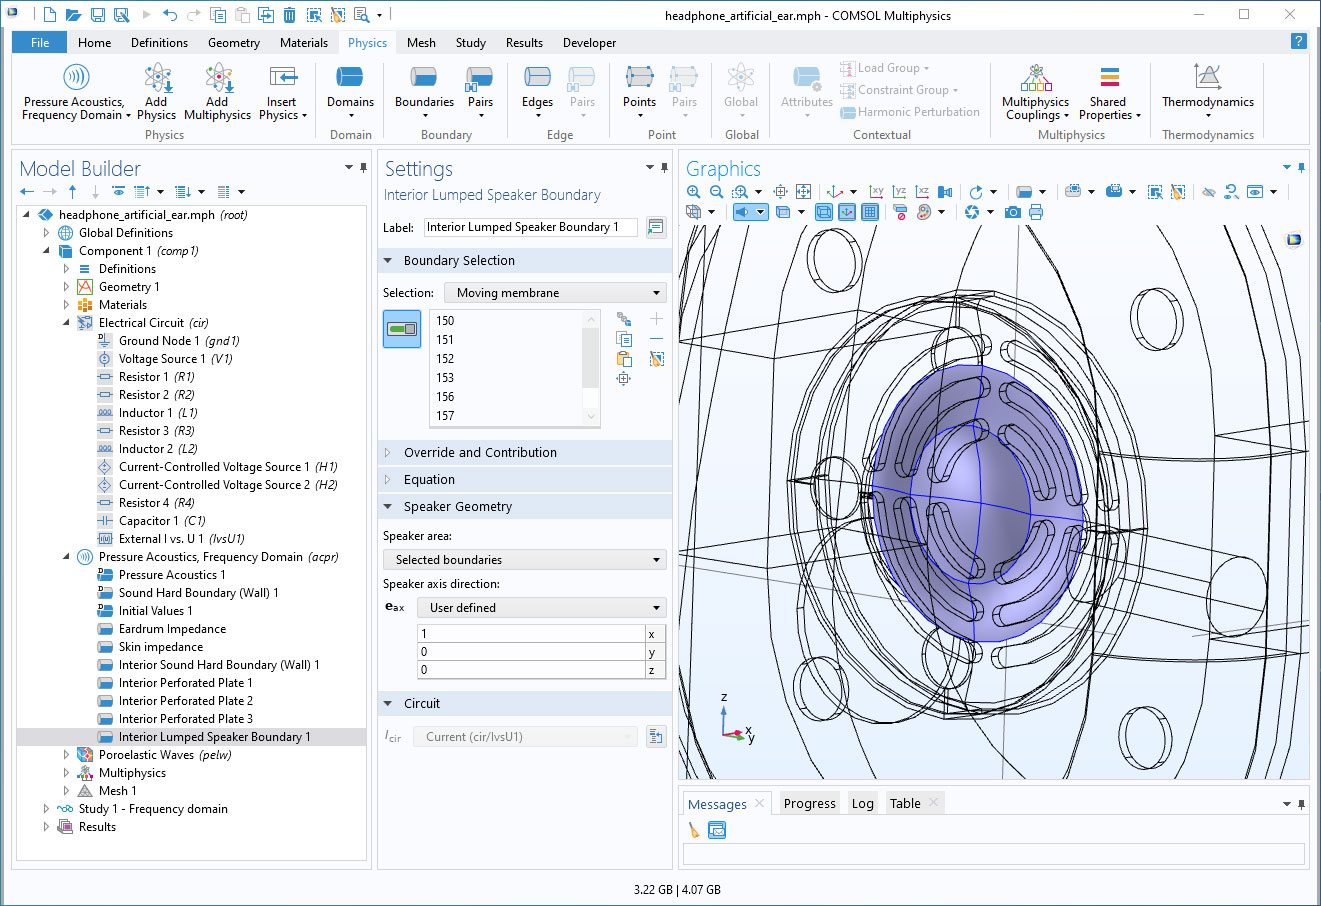1321x906 pixels.
Task: Toggle wireframe rendering button in Graphics
Action: pyautogui.click(x=823, y=212)
